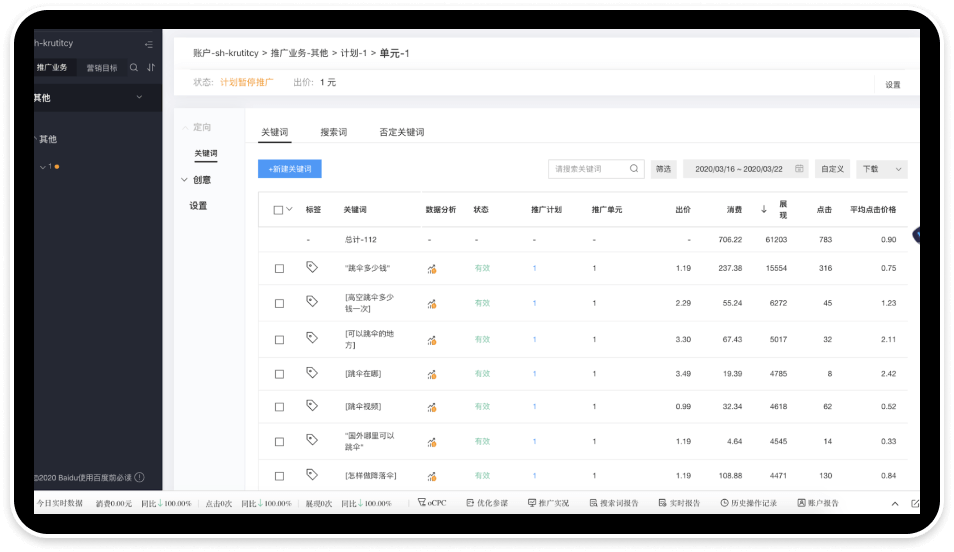Image resolution: width=954 pixels, height=552 pixels.
Task: Open 搜索词报告 in the bottom toolbar
Action: pyautogui.click(x=614, y=503)
